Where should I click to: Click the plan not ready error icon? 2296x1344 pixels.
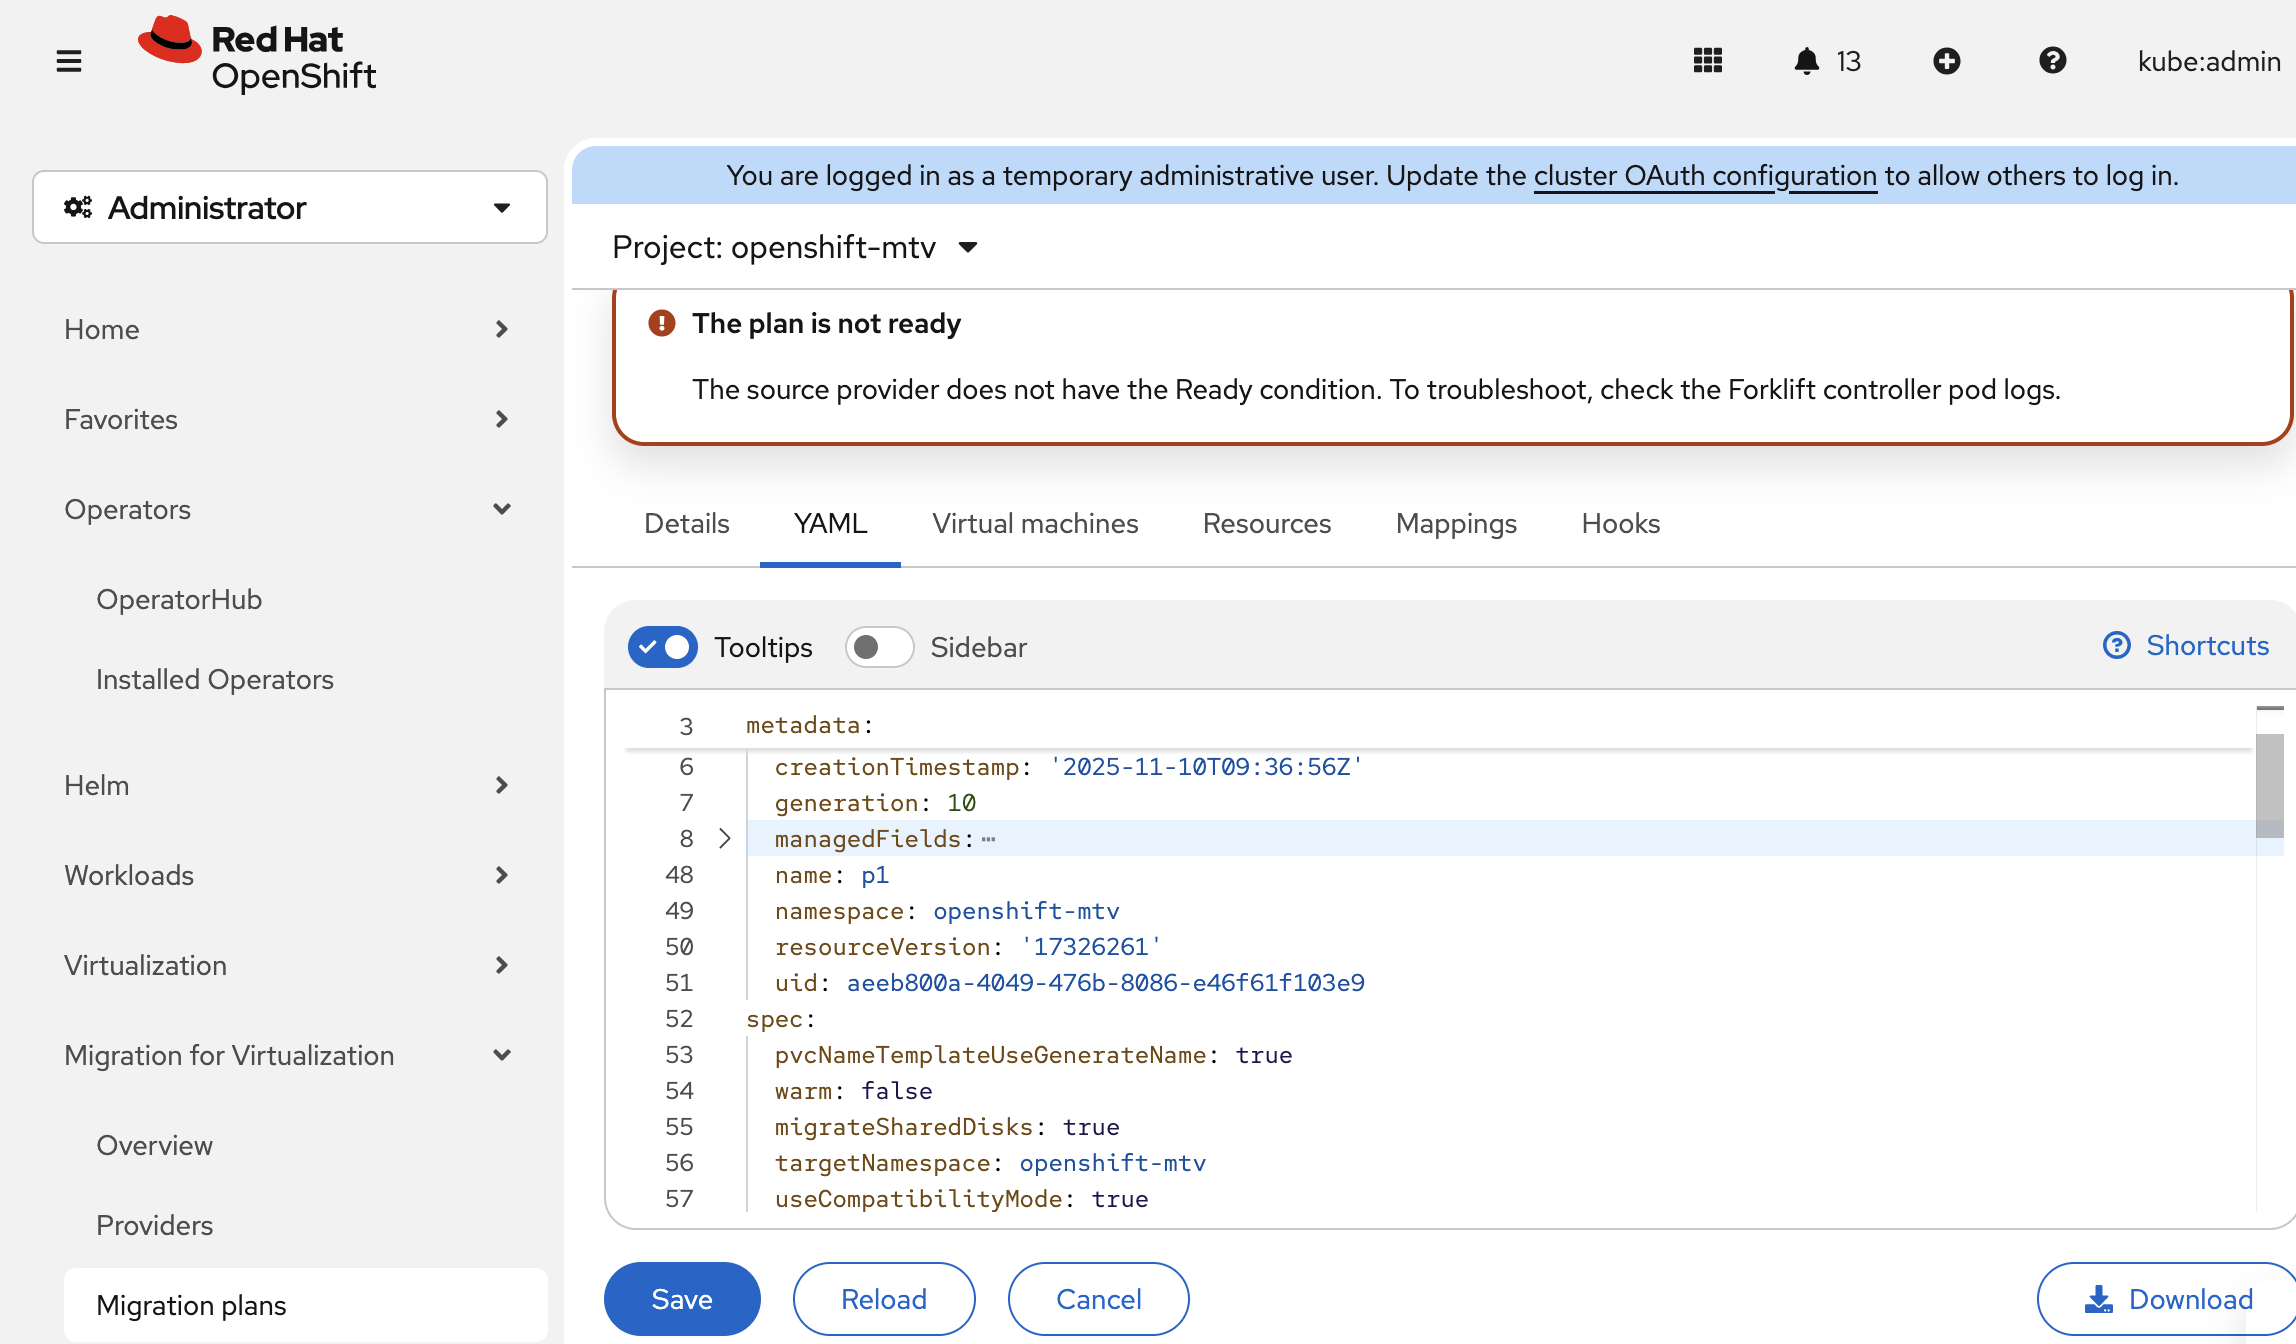click(661, 323)
